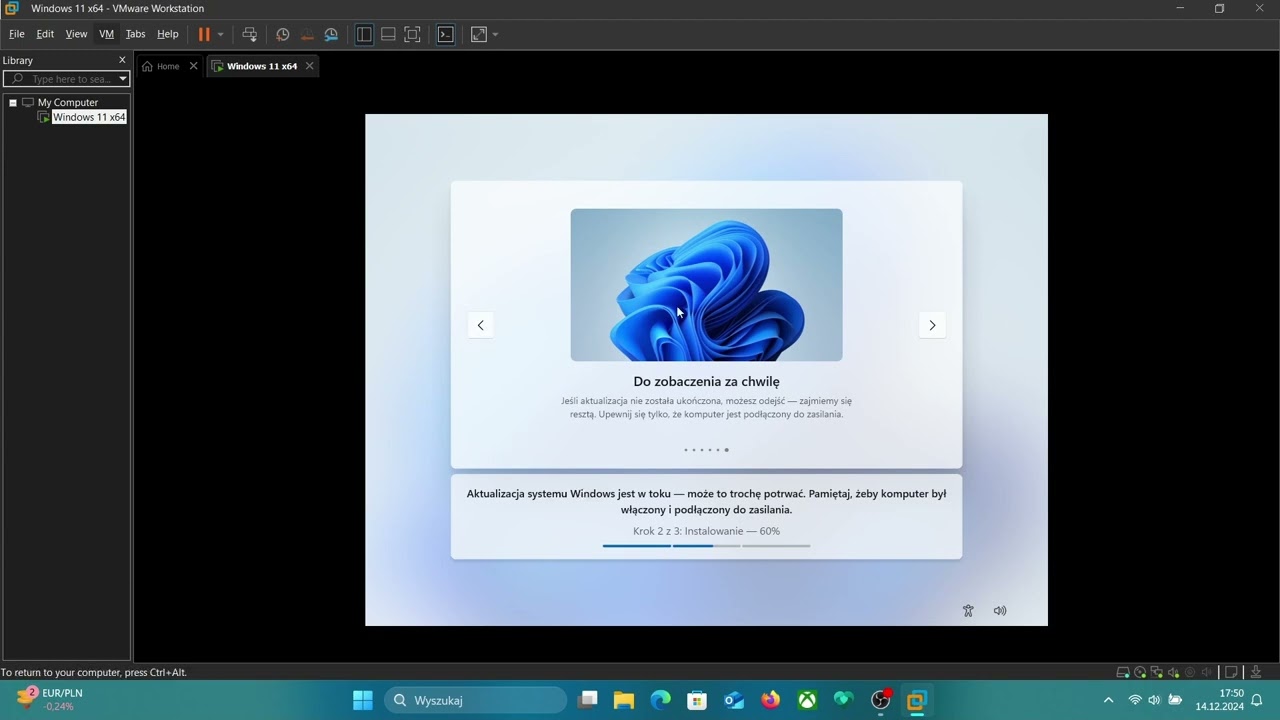
Task: Switch to OBS Studio on the taskbar
Action: pos(880,700)
